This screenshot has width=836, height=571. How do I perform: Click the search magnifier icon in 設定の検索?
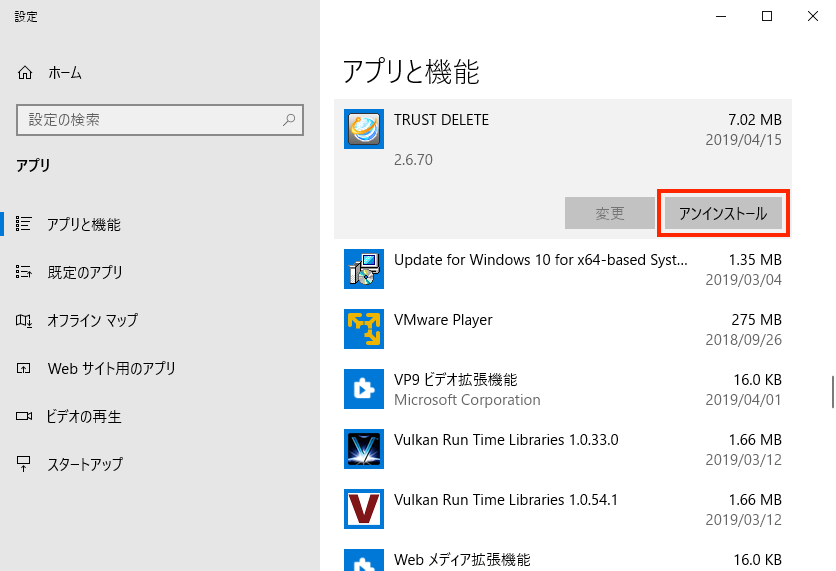click(x=289, y=120)
